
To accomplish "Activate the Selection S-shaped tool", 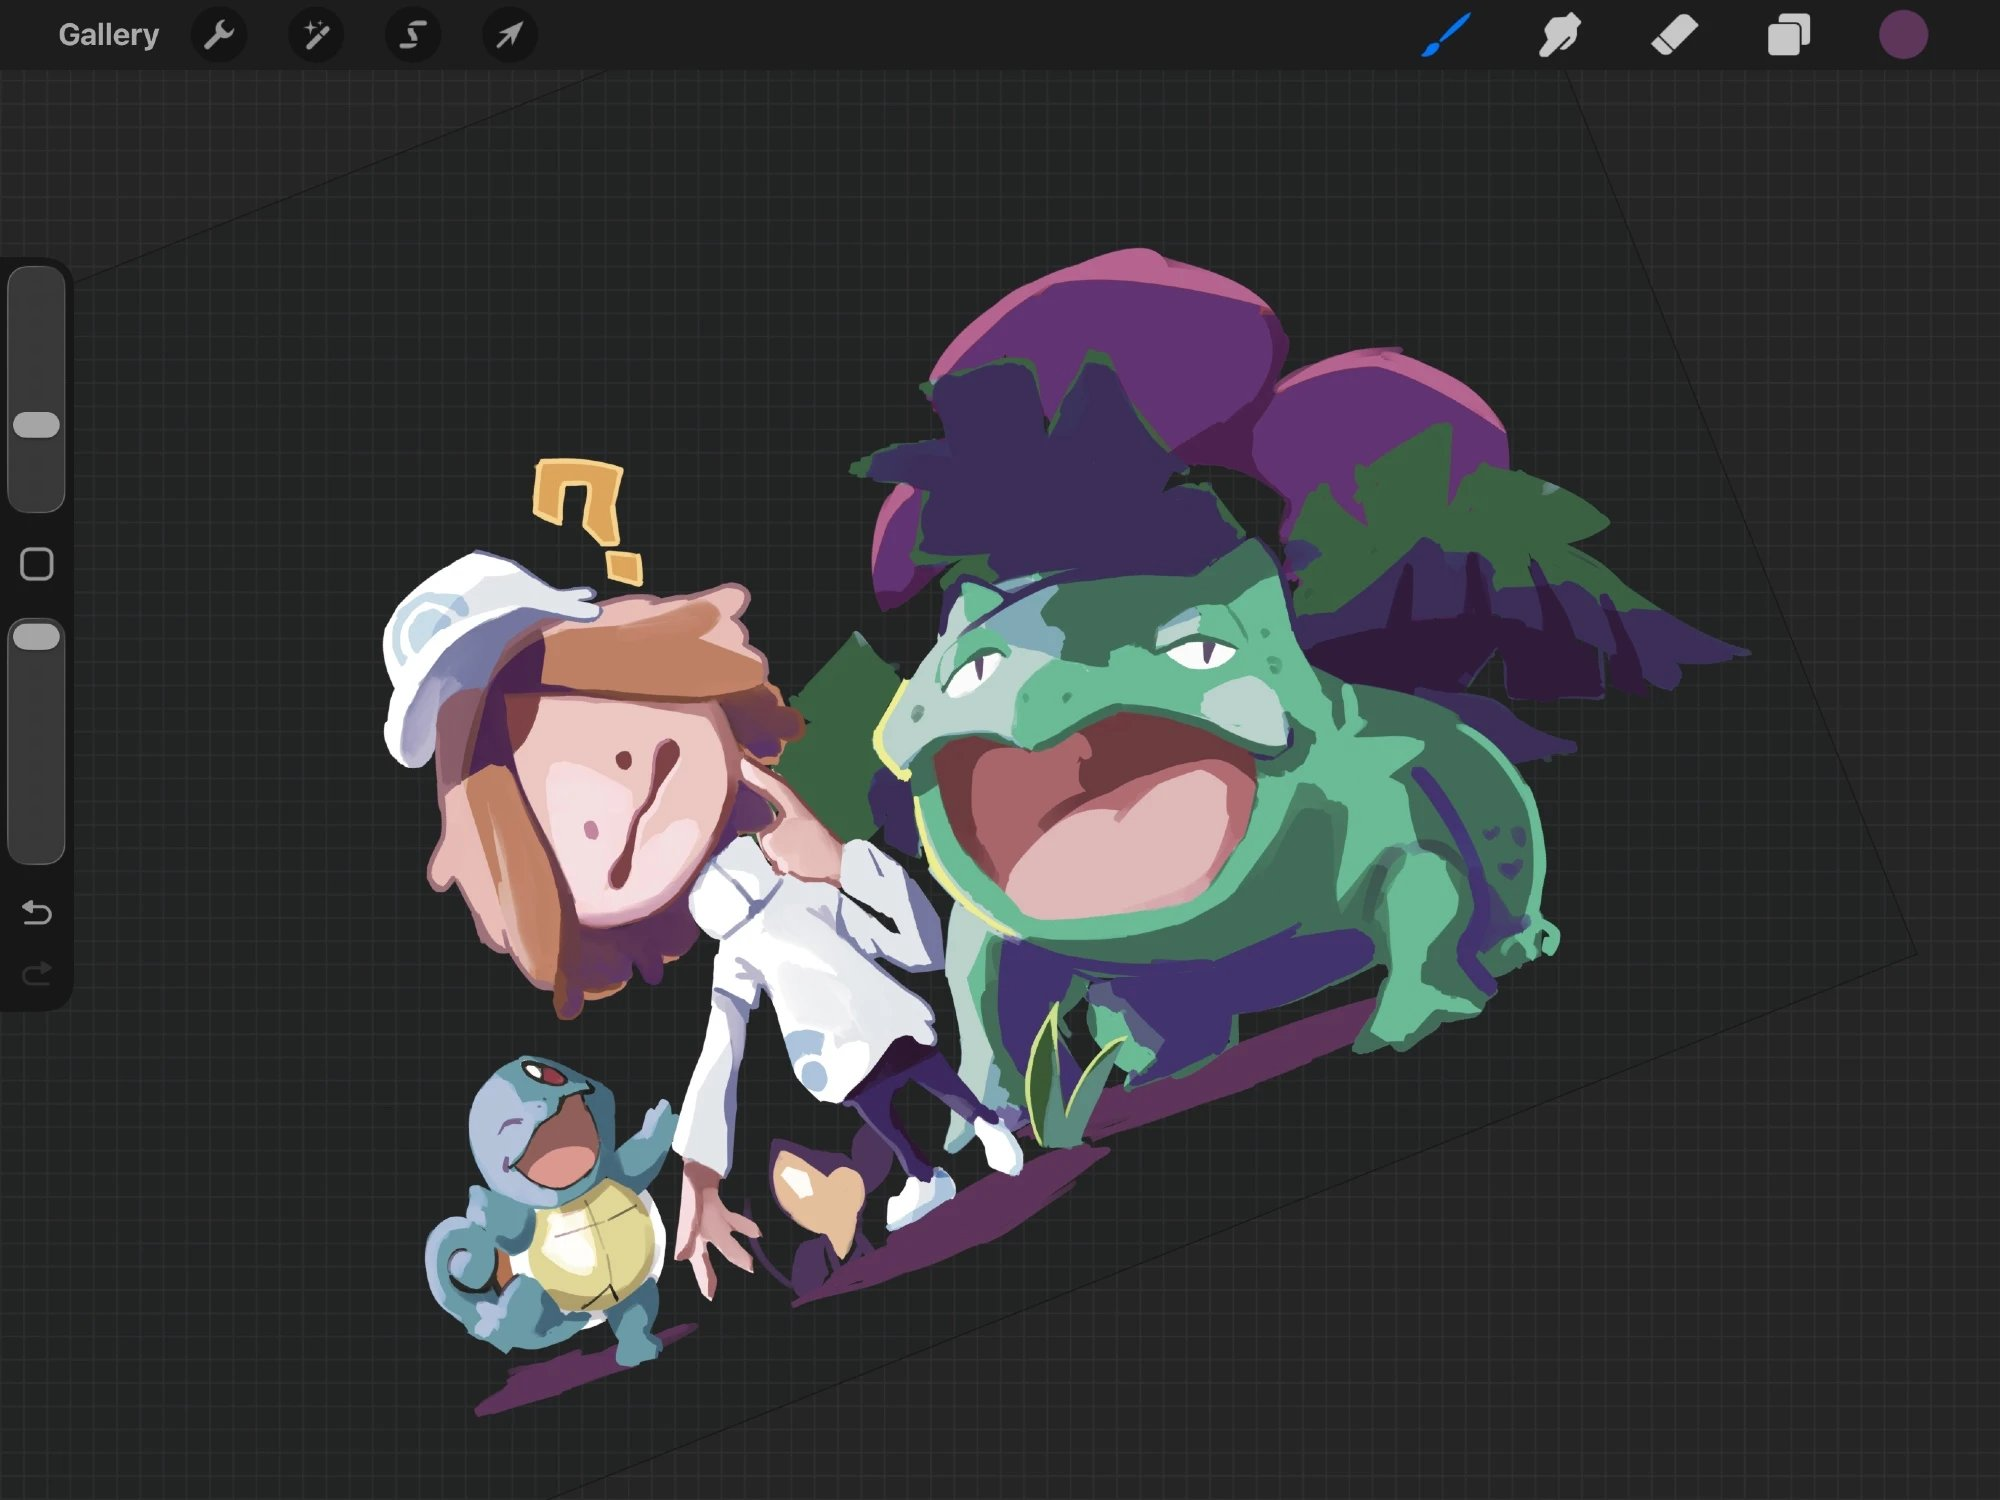I will click(x=412, y=35).
